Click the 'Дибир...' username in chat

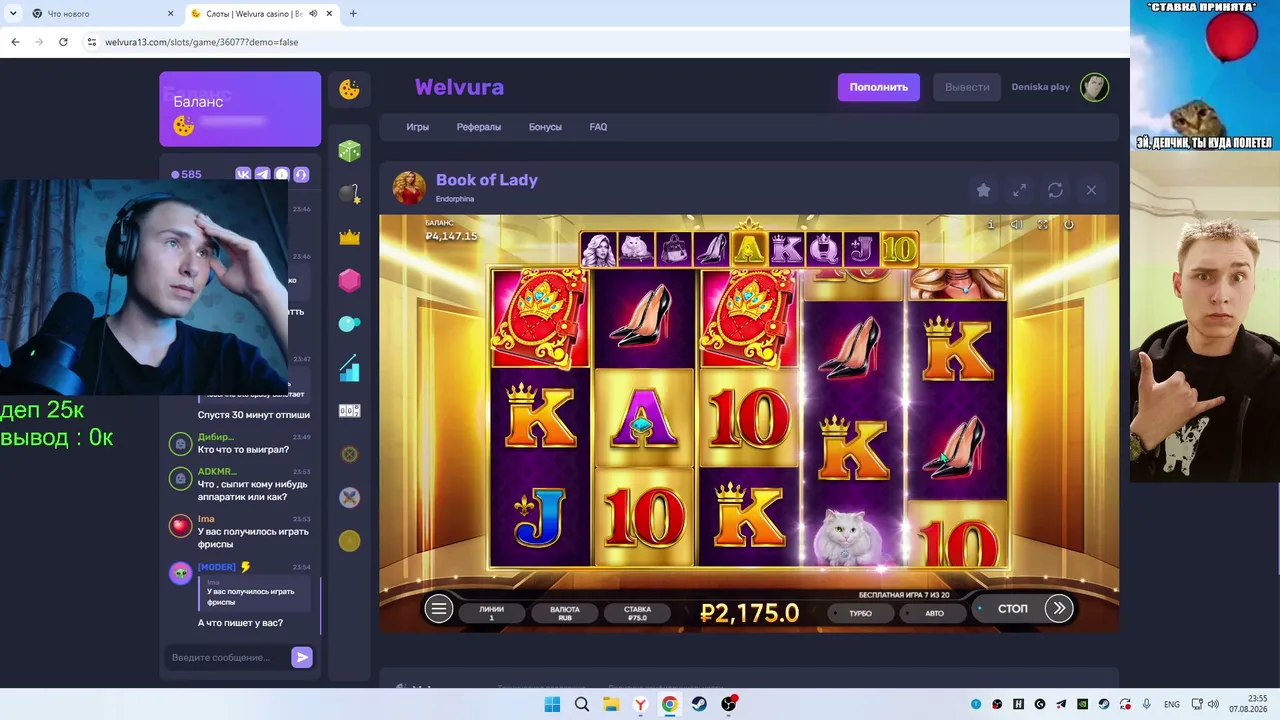click(x=215, y=437)
